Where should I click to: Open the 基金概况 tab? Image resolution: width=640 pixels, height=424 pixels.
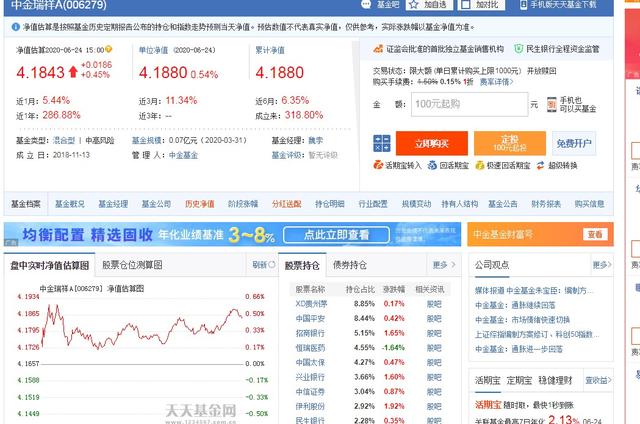click(x=70, y=204)
